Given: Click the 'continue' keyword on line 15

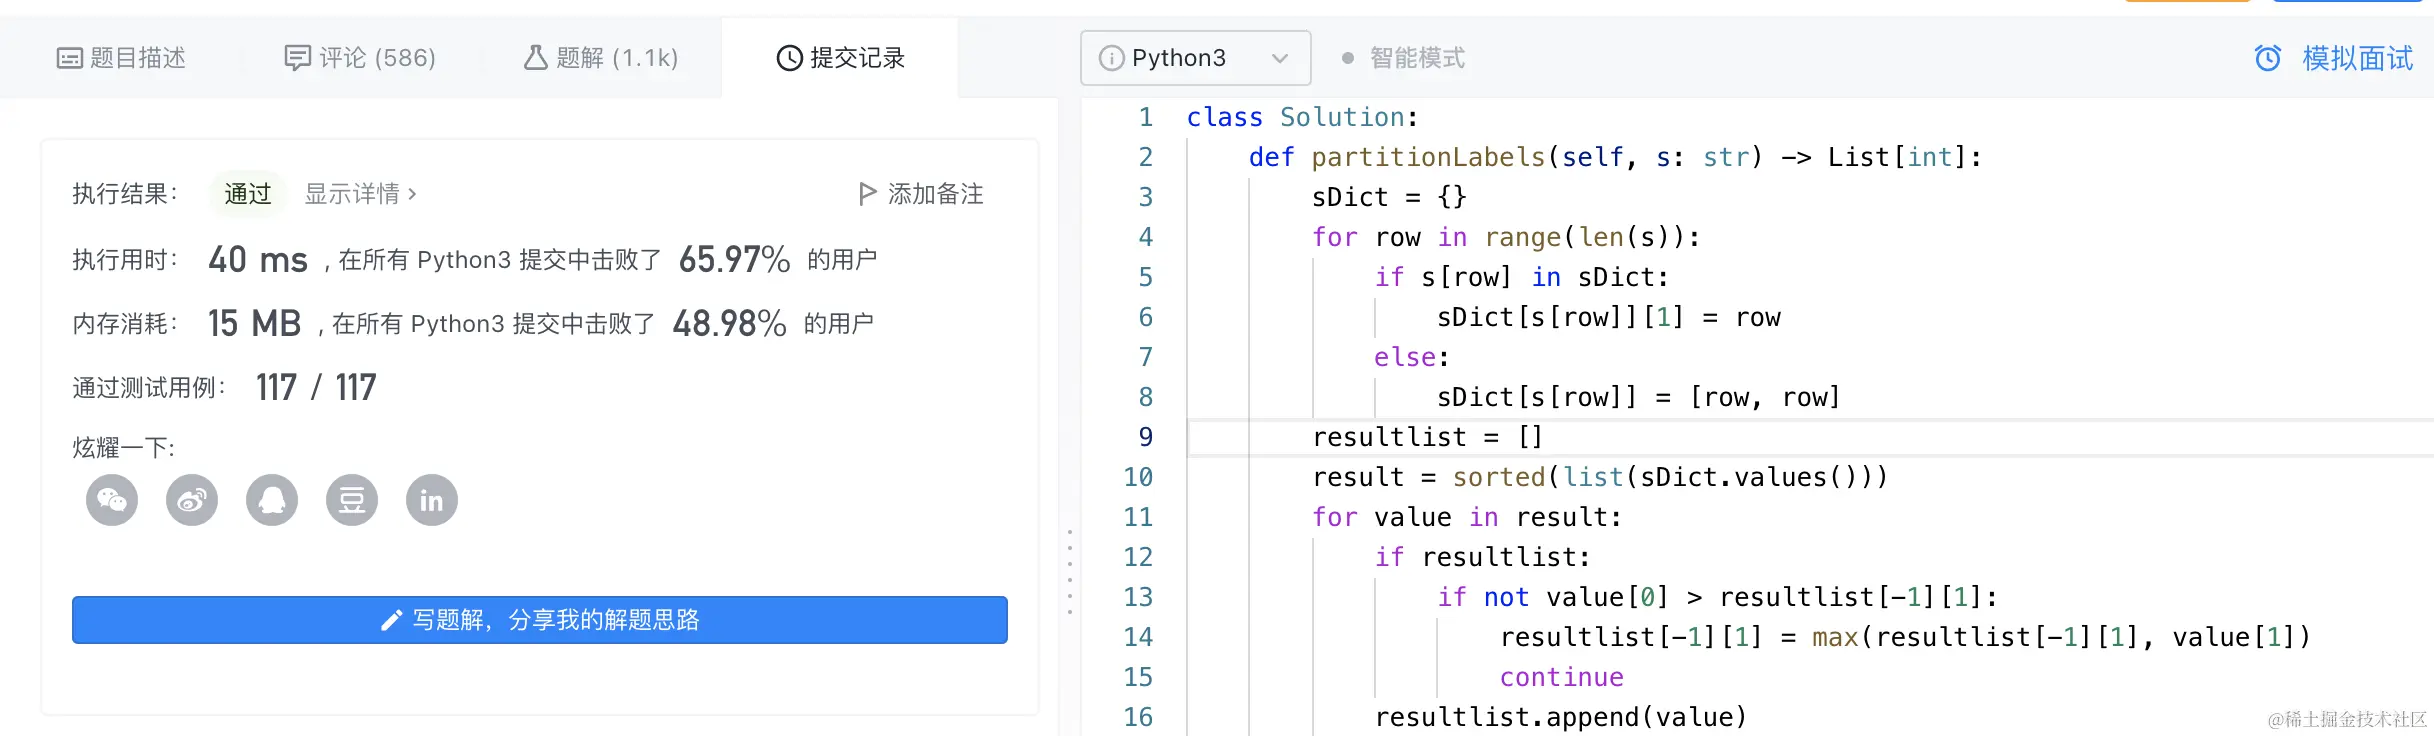Looking at the screenshot, I should 1561,677.
